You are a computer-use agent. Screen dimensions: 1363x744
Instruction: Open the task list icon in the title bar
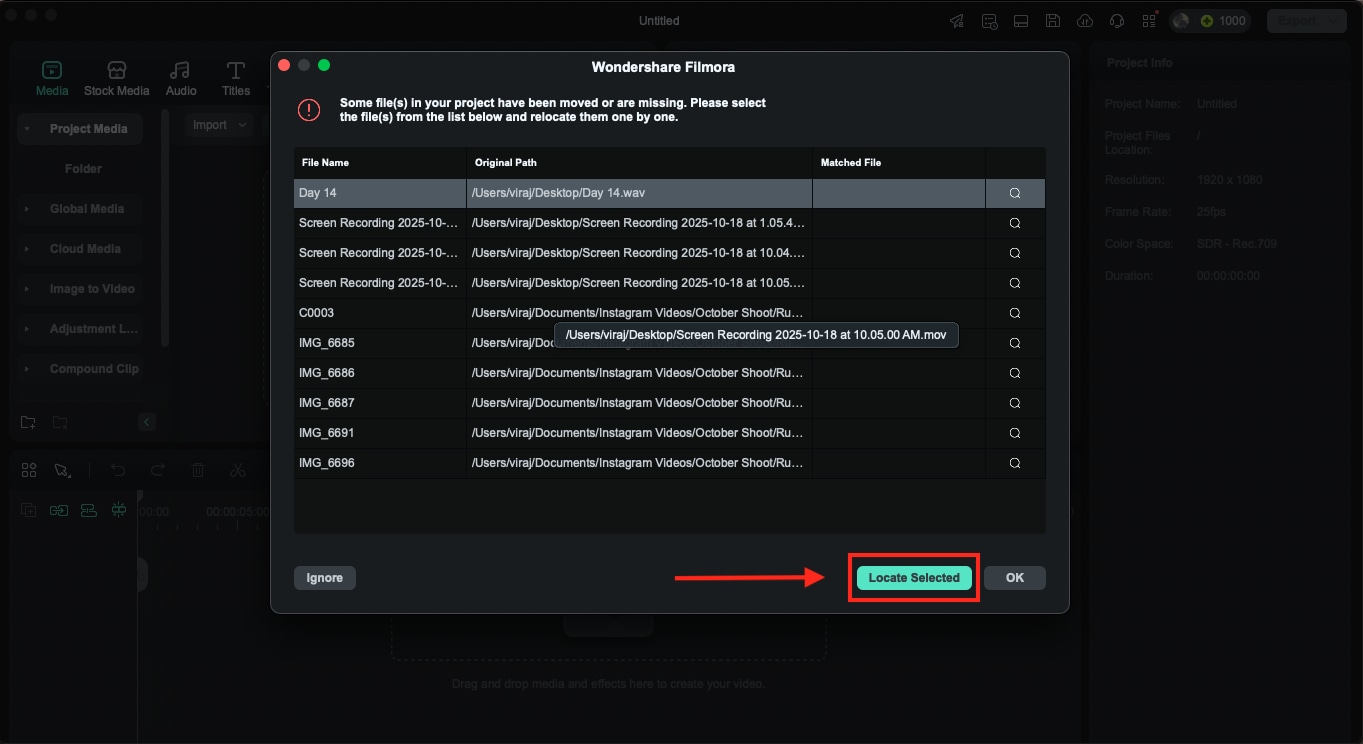pyautogui.click(x=989, y=21)
